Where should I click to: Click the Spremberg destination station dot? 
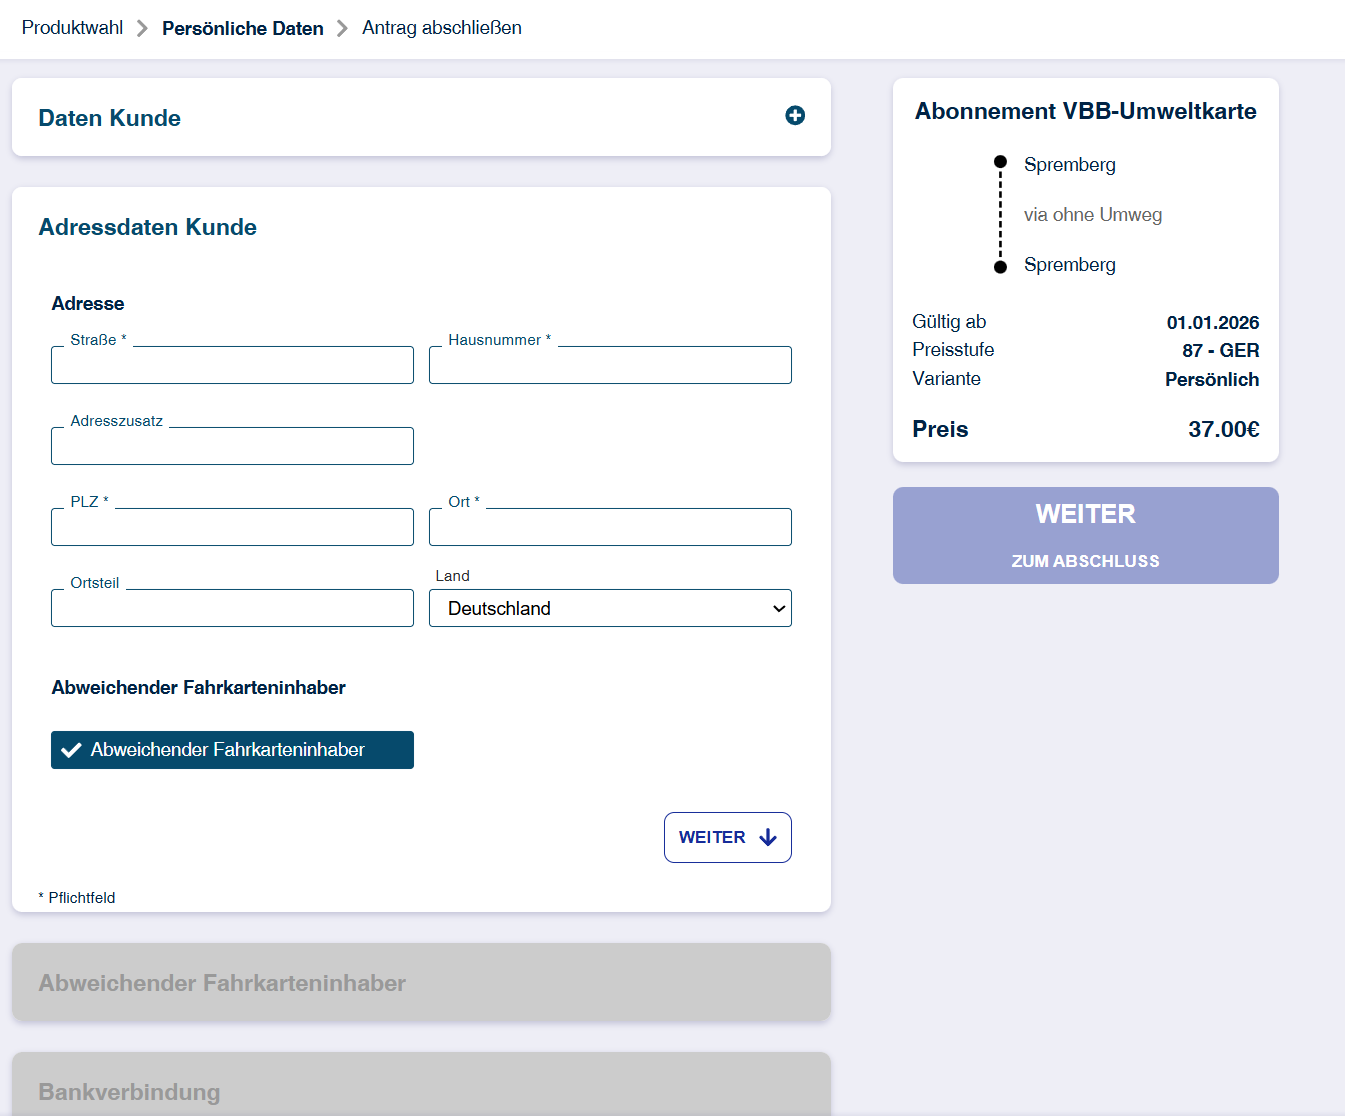coord(1000,267)
